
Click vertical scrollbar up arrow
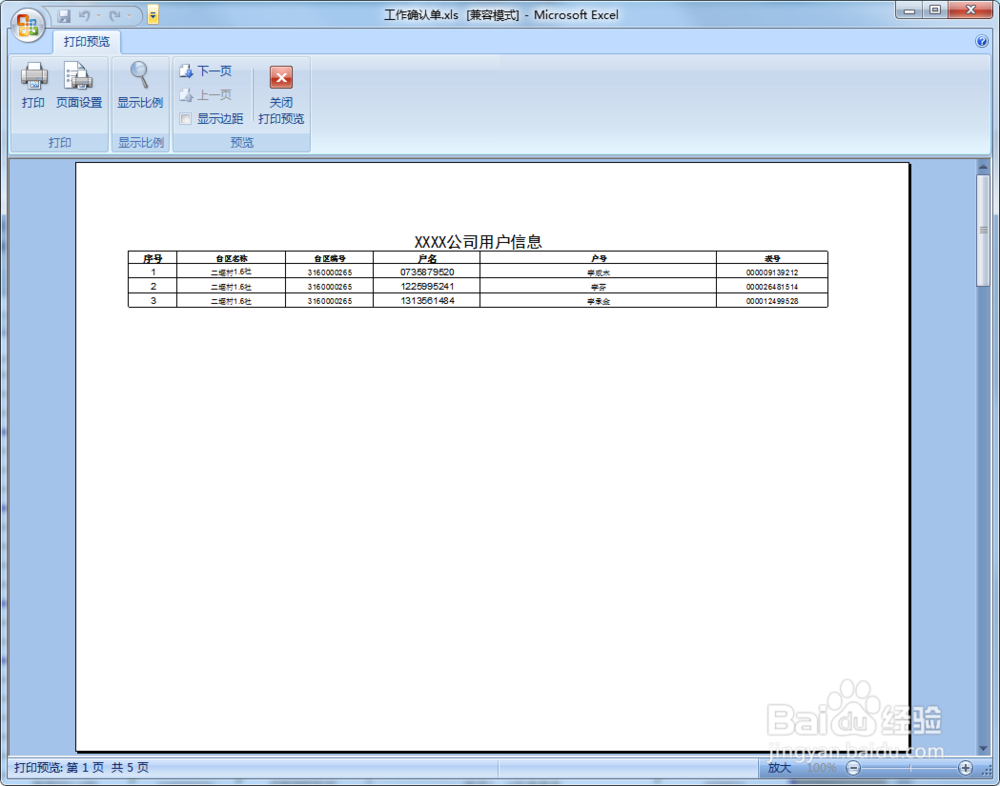[x=983, y=167]
